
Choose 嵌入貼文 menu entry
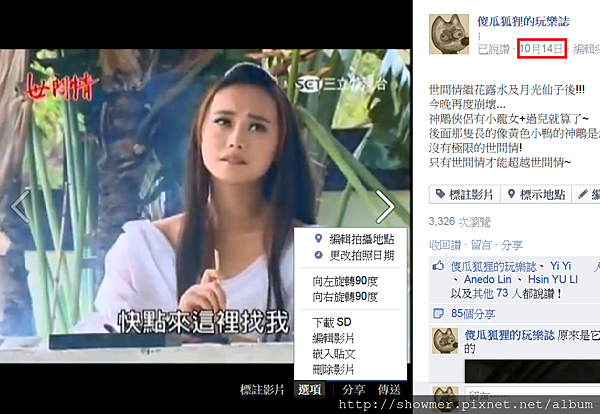334,354
